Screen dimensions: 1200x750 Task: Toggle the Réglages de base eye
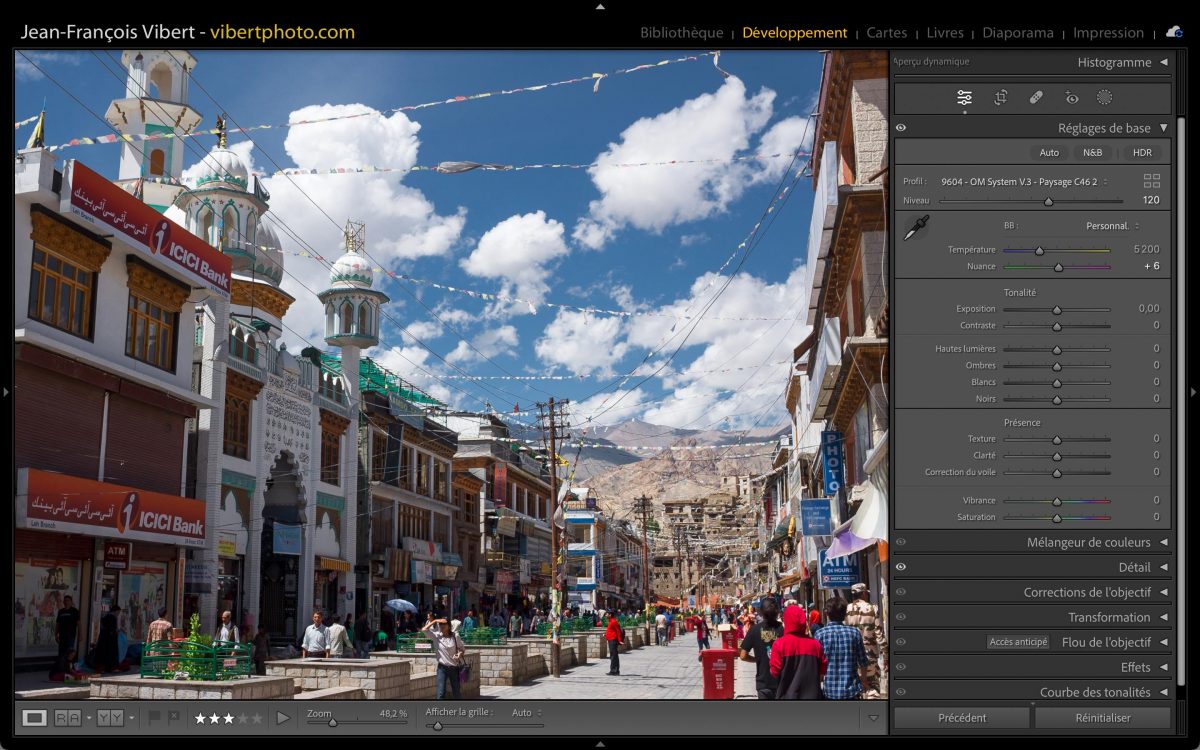pyautogui.click(x=901, y=128)
